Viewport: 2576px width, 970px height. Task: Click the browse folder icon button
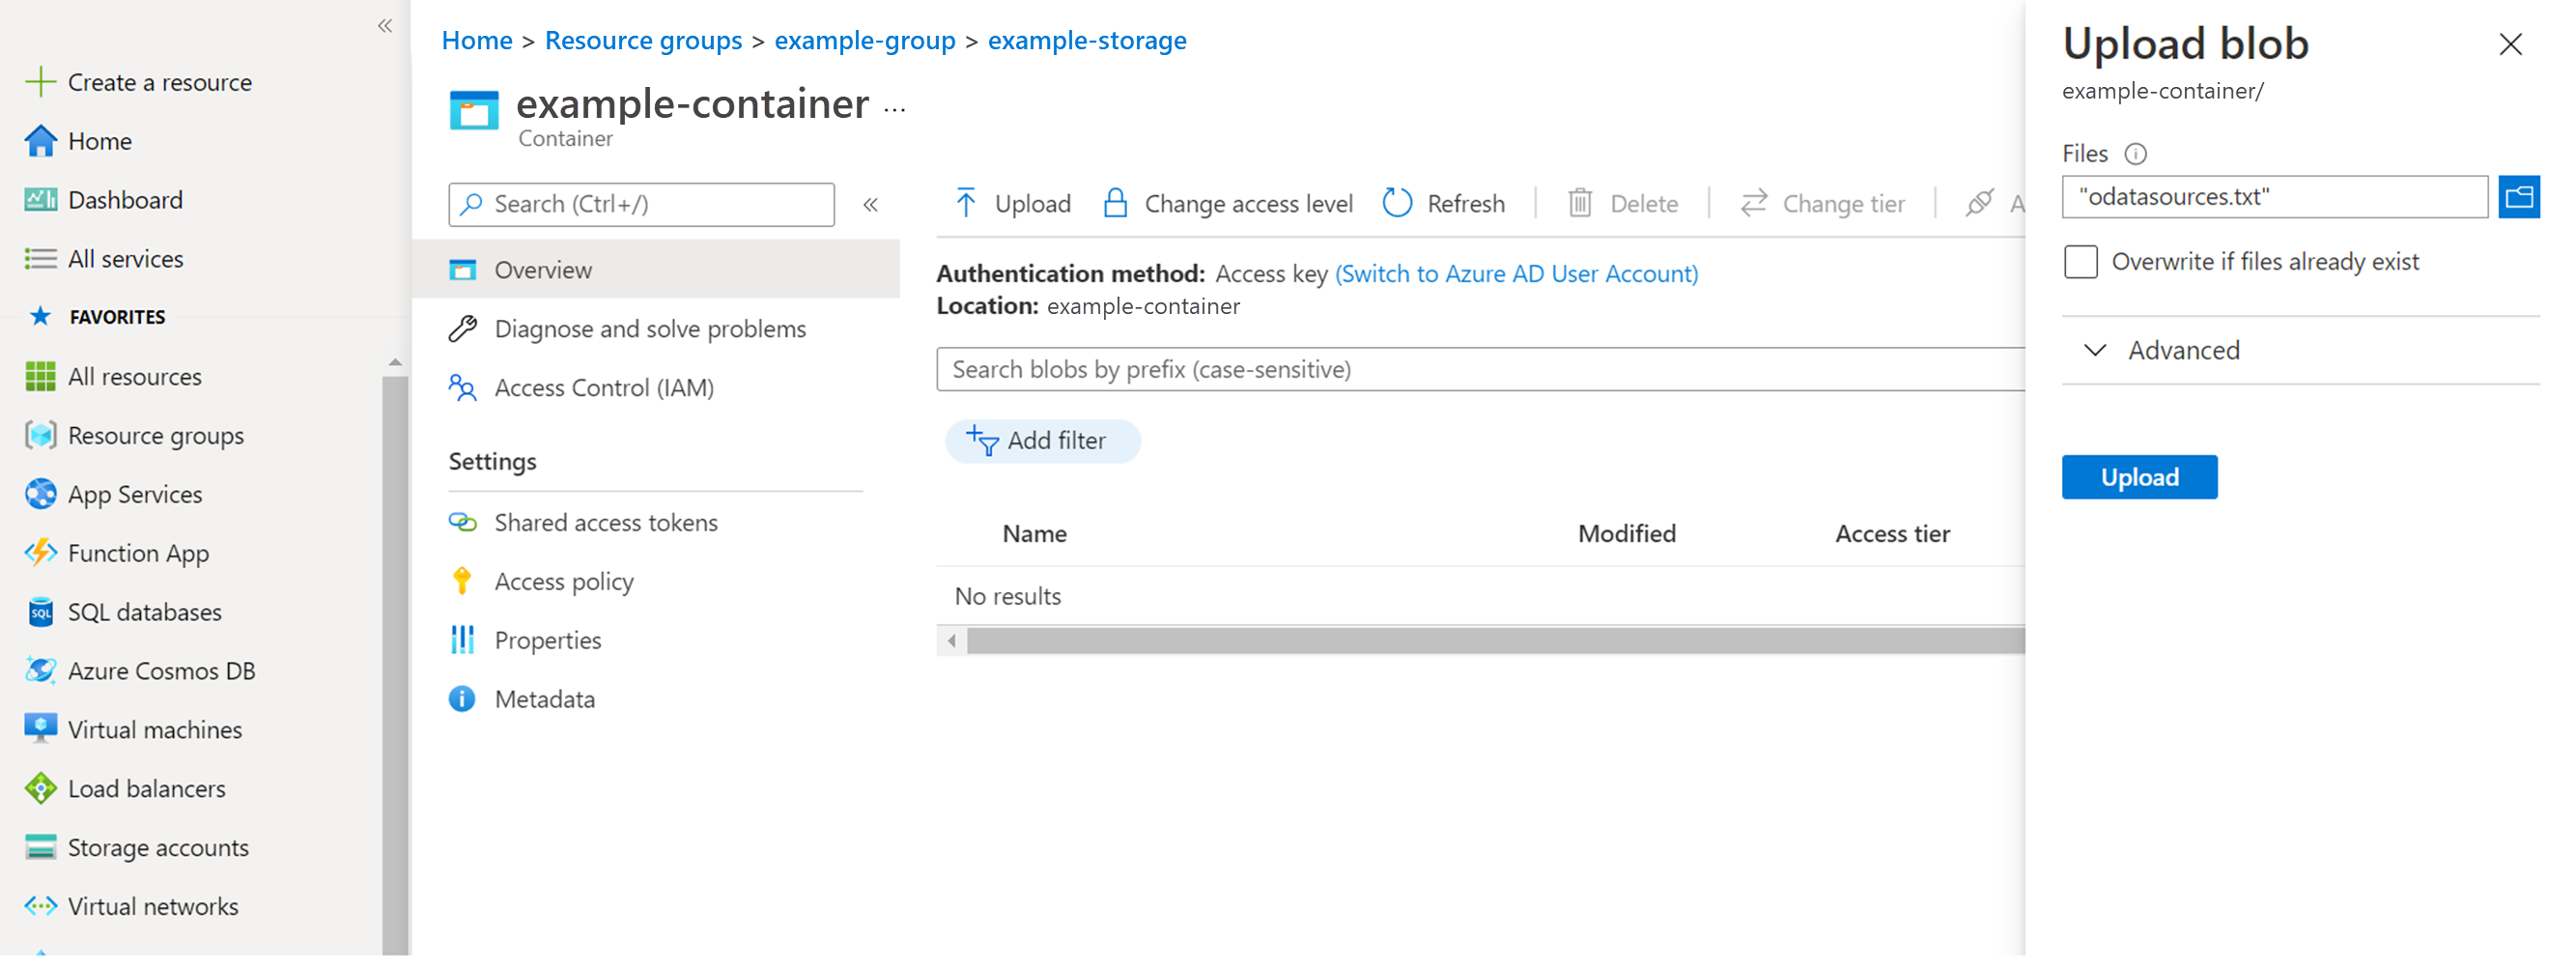[x=2519, y=197]
